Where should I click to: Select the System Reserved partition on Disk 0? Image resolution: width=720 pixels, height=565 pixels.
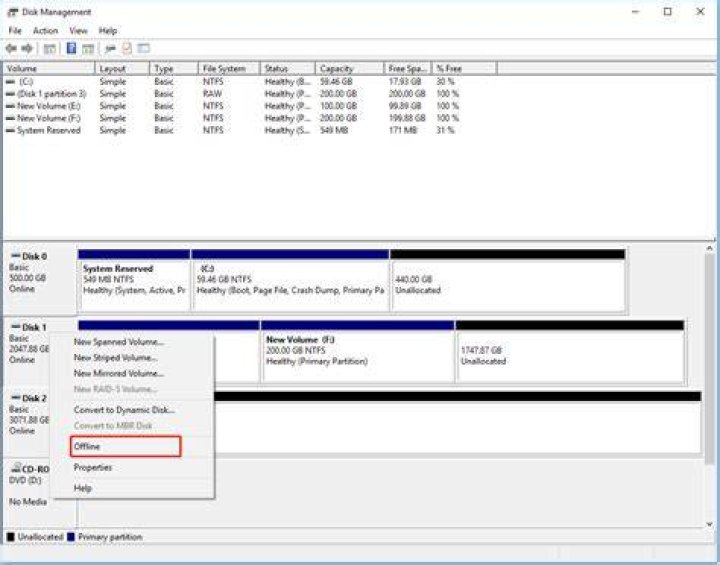[134, 280]
